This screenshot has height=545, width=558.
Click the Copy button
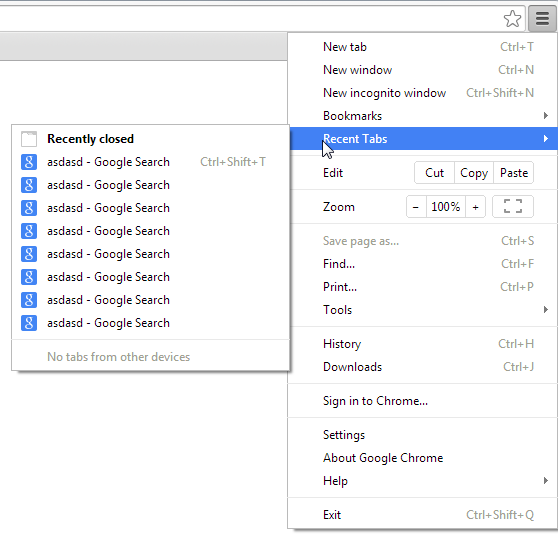pyautogui.click(x=474, y=173)
